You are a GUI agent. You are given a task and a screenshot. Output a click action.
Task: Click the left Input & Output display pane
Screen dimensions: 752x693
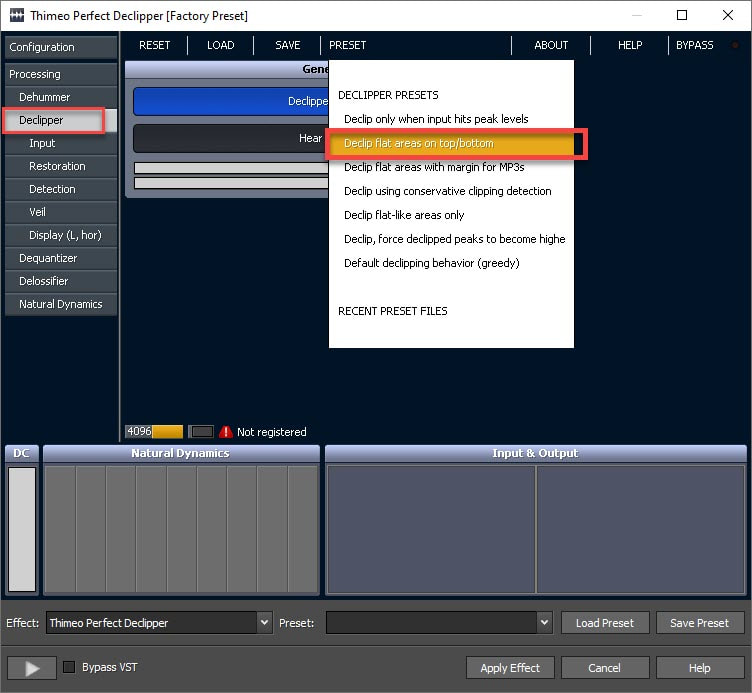(431, 529)
